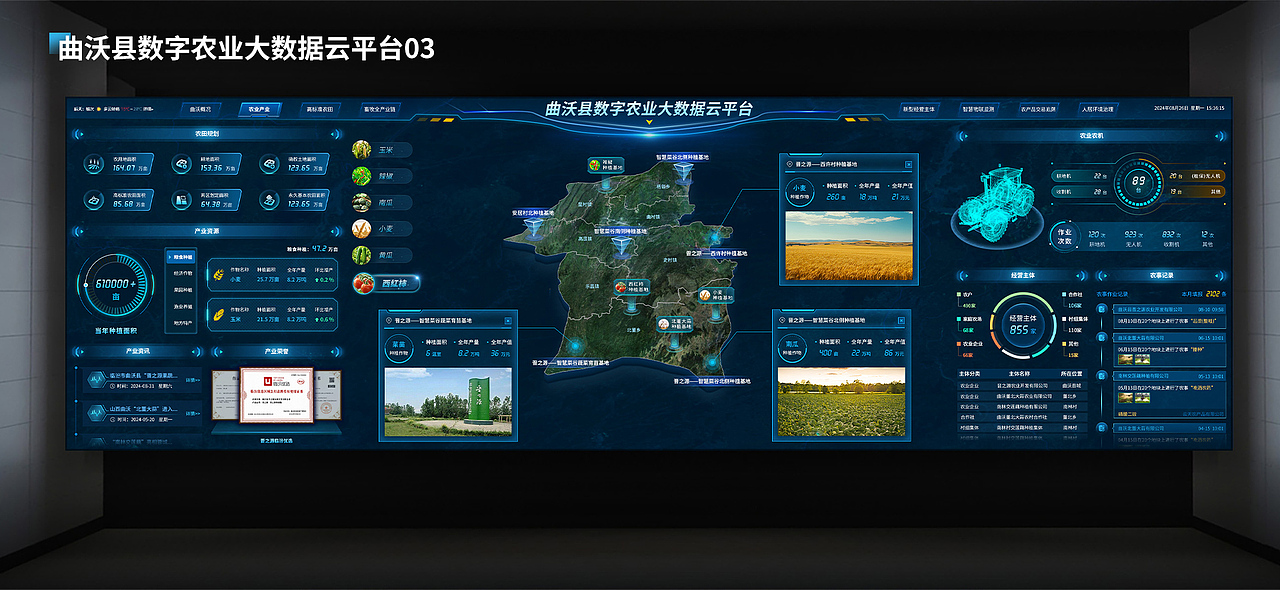Go to the 智慧物联监测 tab

(x=978, y=108)
